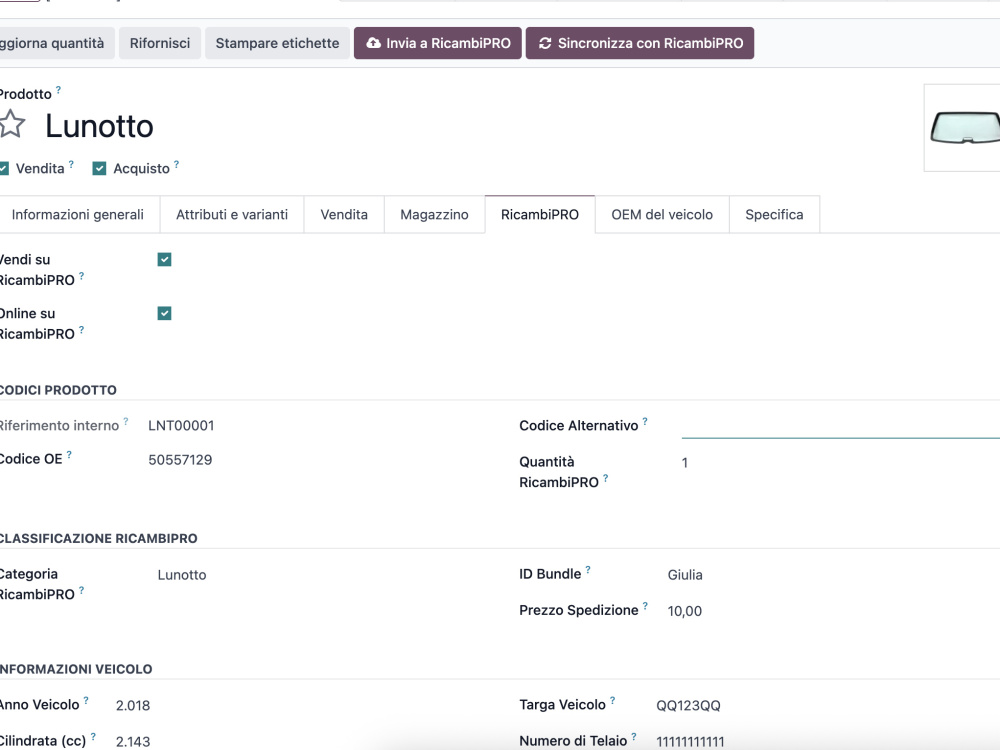Click Numero di Telaio value 11111111111
The height and width of the screenshot is (750, 1000).
691,742
